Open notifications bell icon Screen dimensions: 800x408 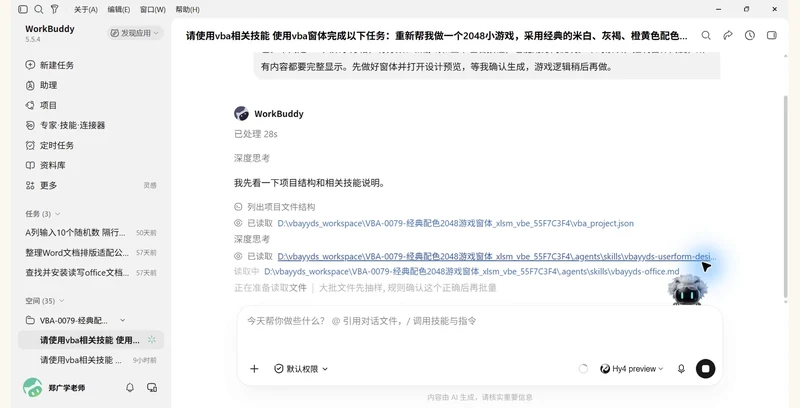coord(130,388)
